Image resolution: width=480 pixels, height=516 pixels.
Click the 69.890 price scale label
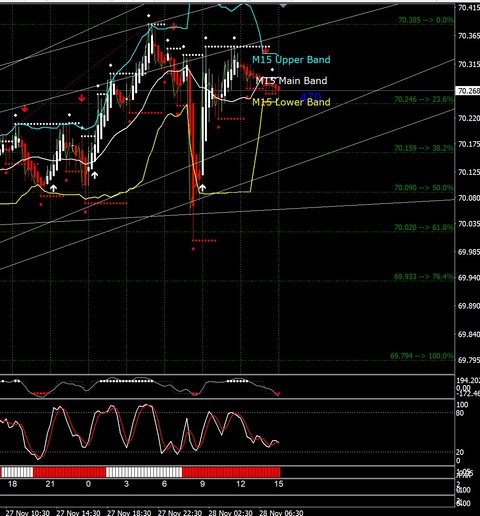[469, 306]
